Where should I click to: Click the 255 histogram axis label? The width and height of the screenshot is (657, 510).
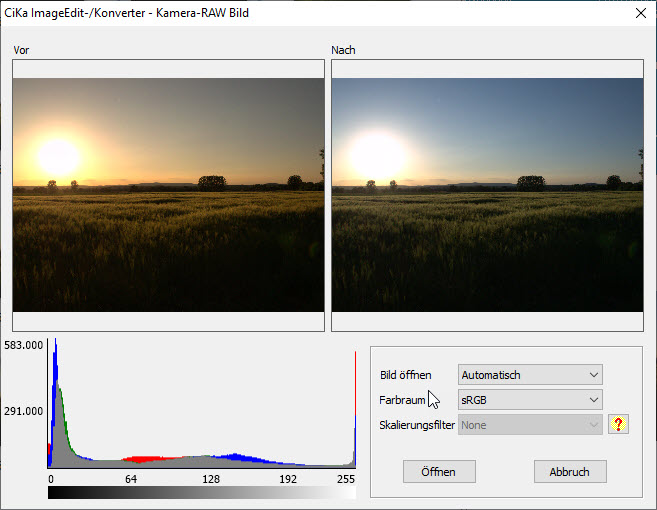[x=346, y=479]
